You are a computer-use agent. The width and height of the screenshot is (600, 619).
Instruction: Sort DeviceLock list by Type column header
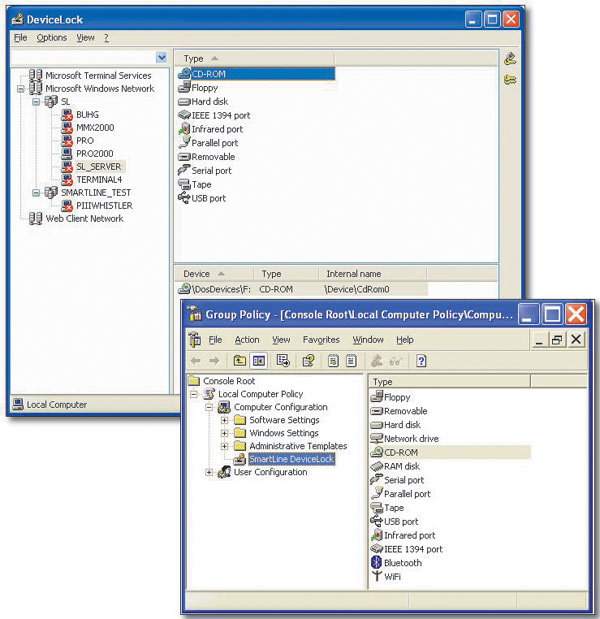(x=255, y=58)
